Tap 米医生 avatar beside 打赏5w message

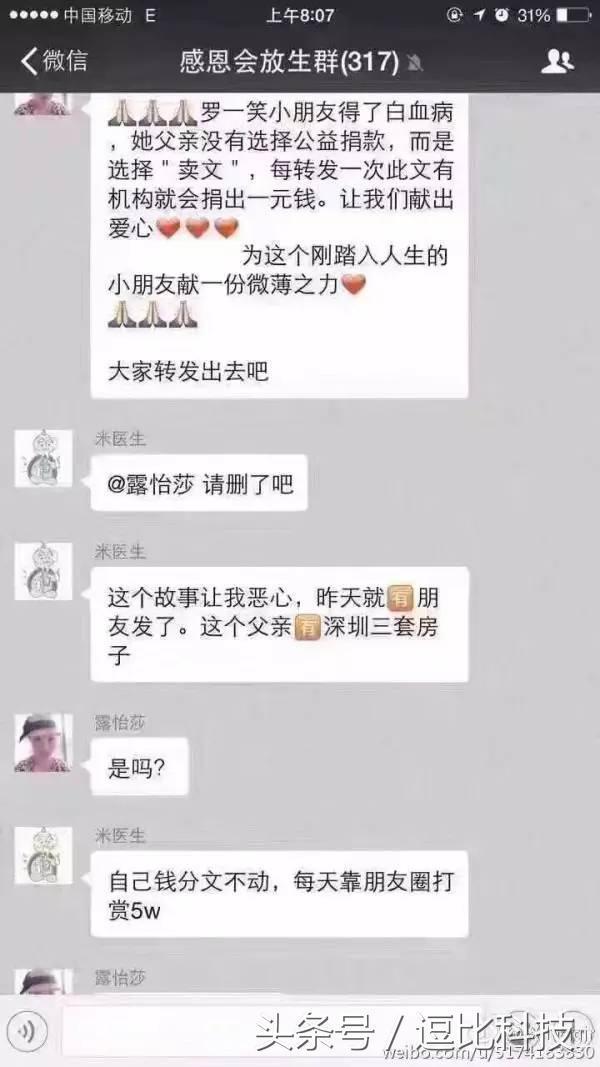click(x=44, y=856)
